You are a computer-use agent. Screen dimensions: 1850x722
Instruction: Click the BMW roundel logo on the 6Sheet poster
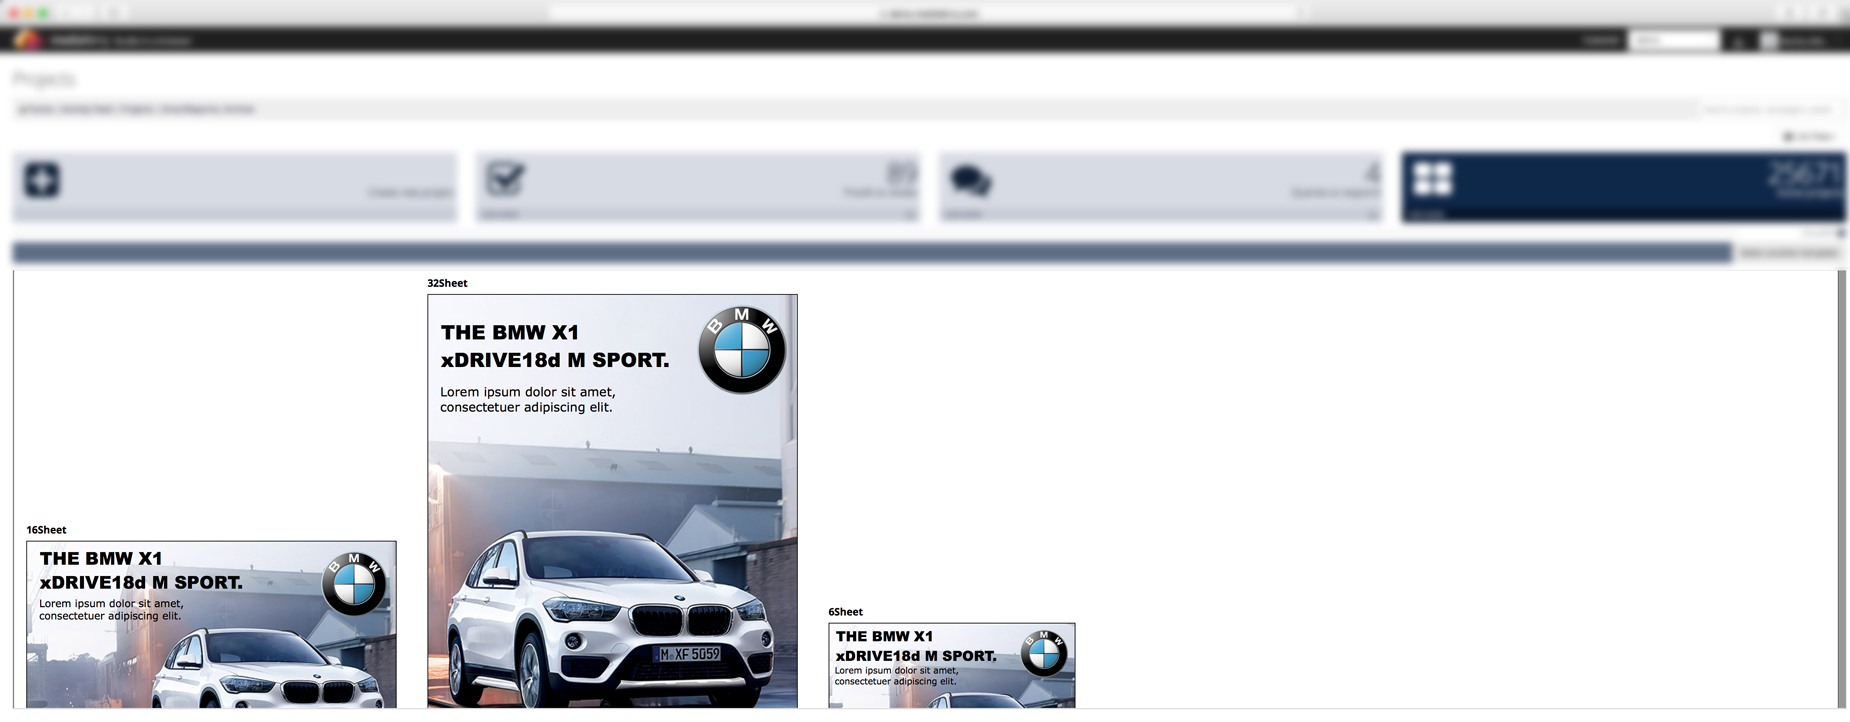click(1044, 653)
